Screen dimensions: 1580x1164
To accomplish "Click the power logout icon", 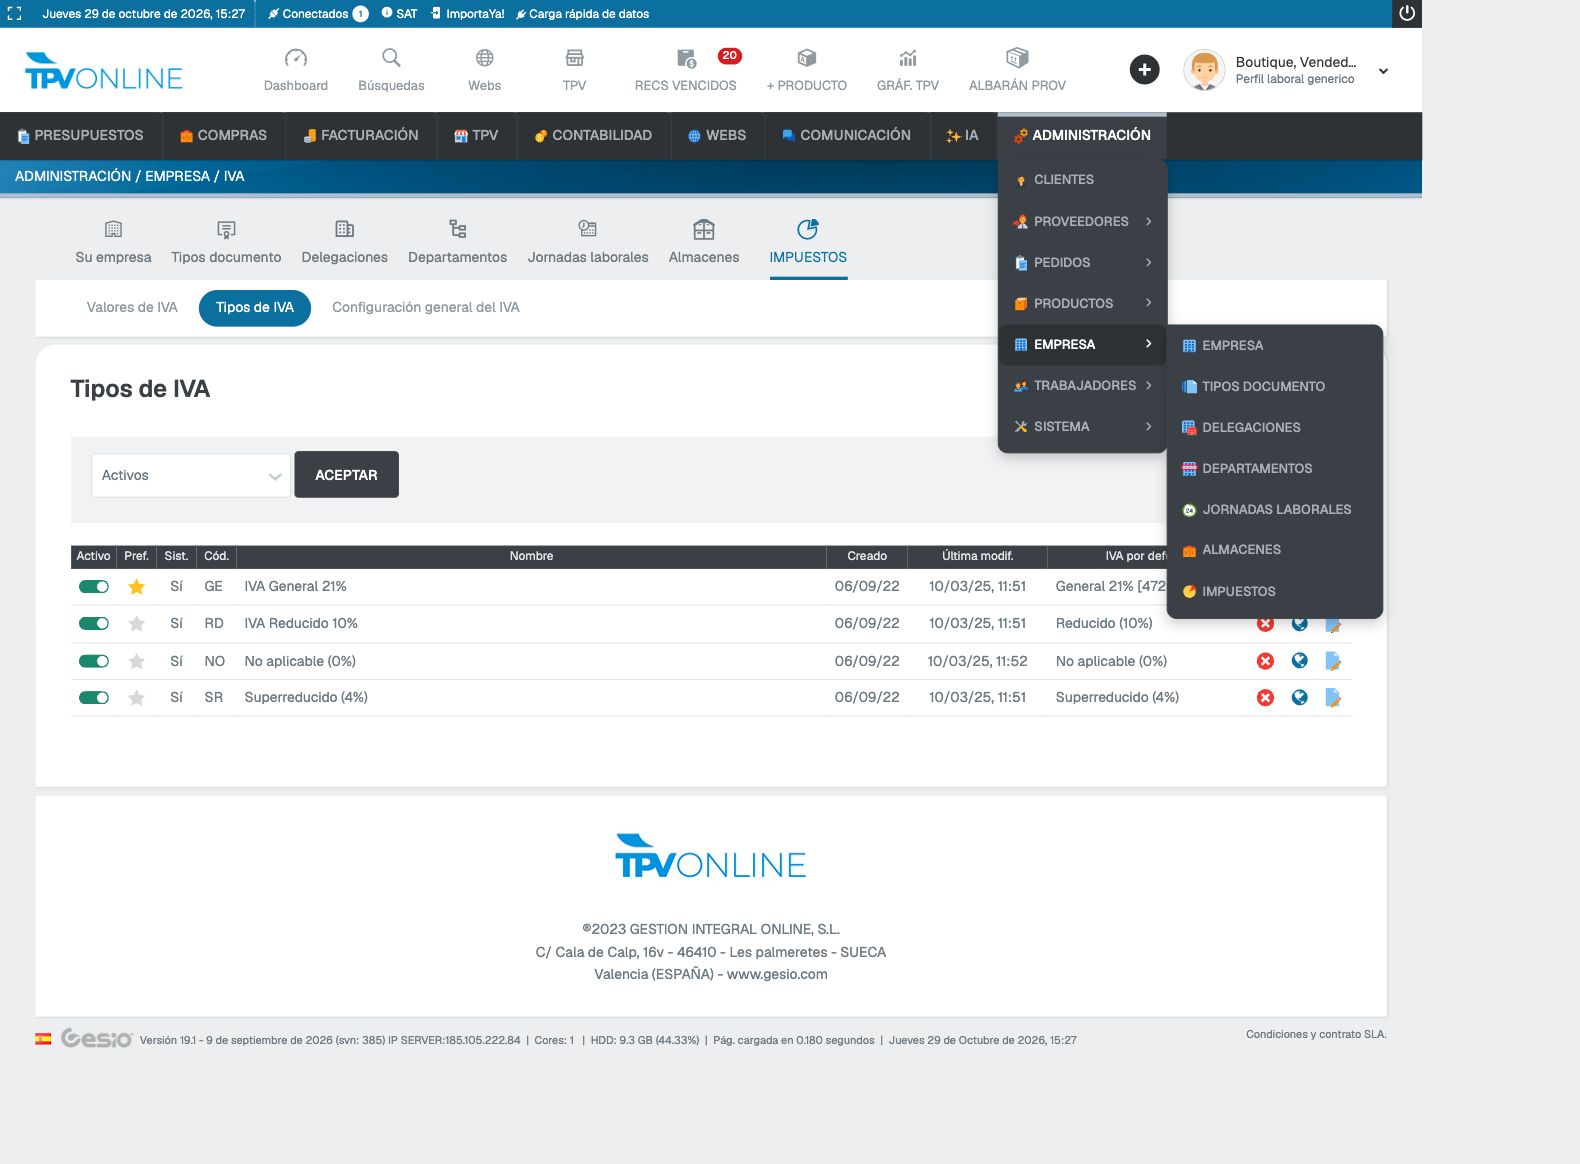I will [x=1407, y=13].
